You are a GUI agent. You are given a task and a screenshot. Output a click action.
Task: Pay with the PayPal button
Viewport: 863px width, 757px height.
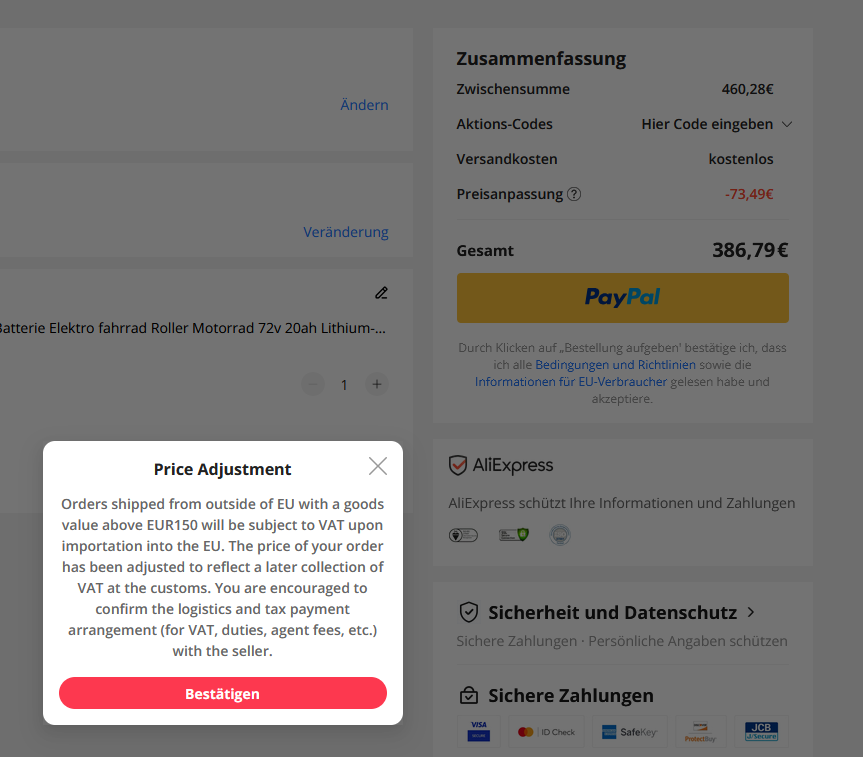pyautogui.click(x=622, y=298)
